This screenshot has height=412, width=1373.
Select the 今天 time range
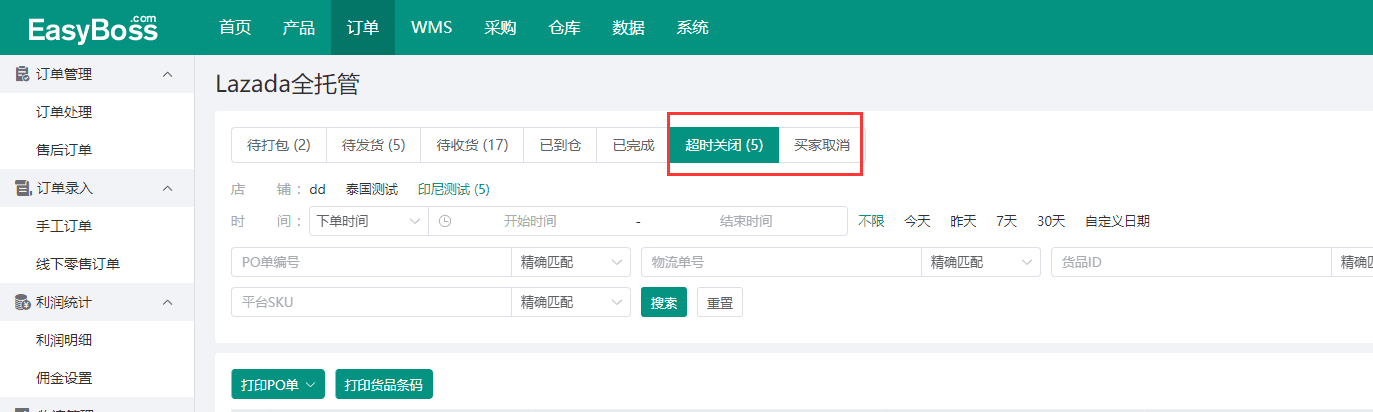click(917, 221)
